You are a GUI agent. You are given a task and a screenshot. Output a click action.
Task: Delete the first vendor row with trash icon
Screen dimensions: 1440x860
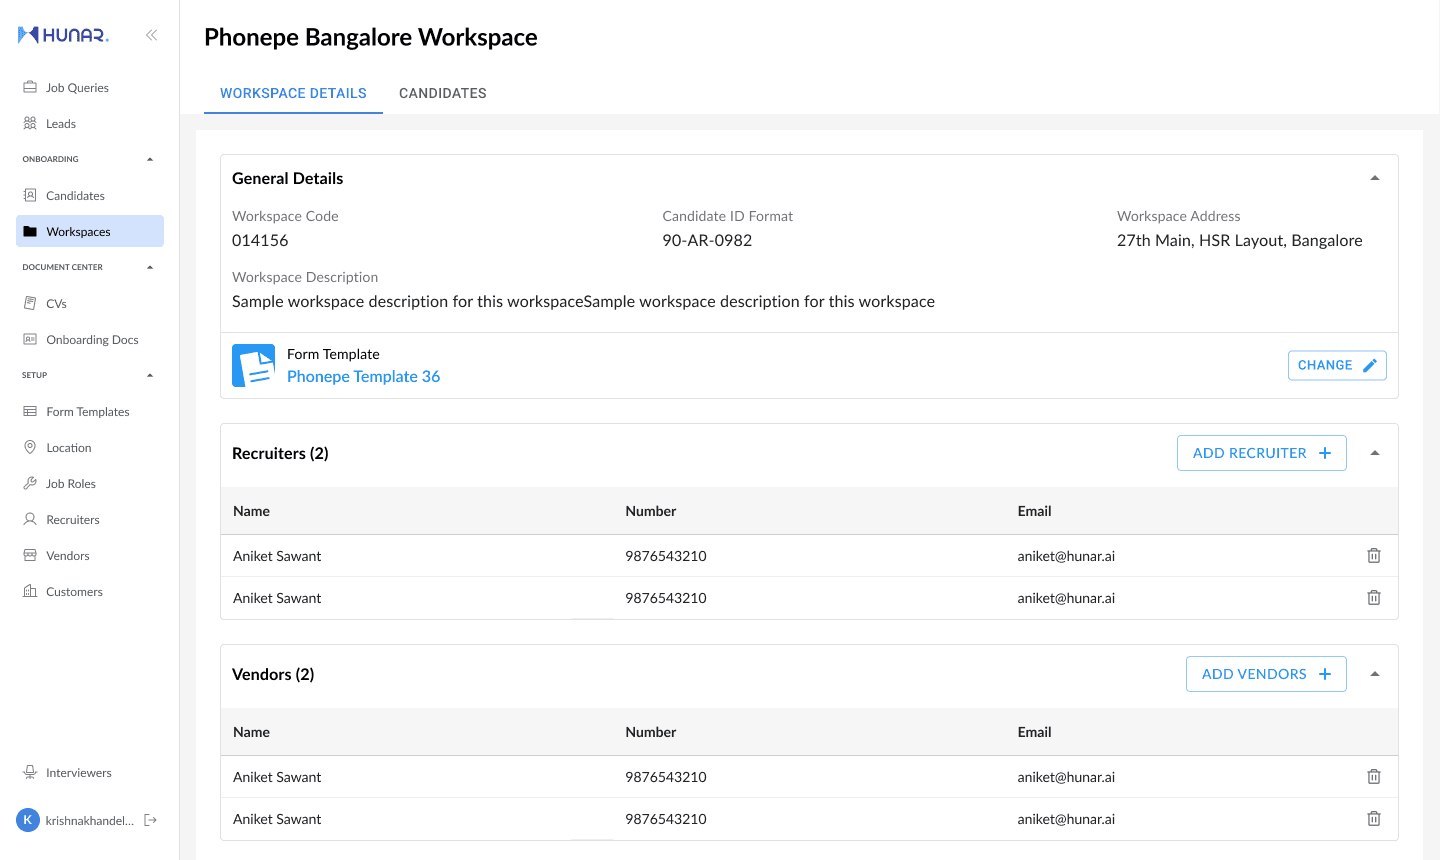(1374, 777)
